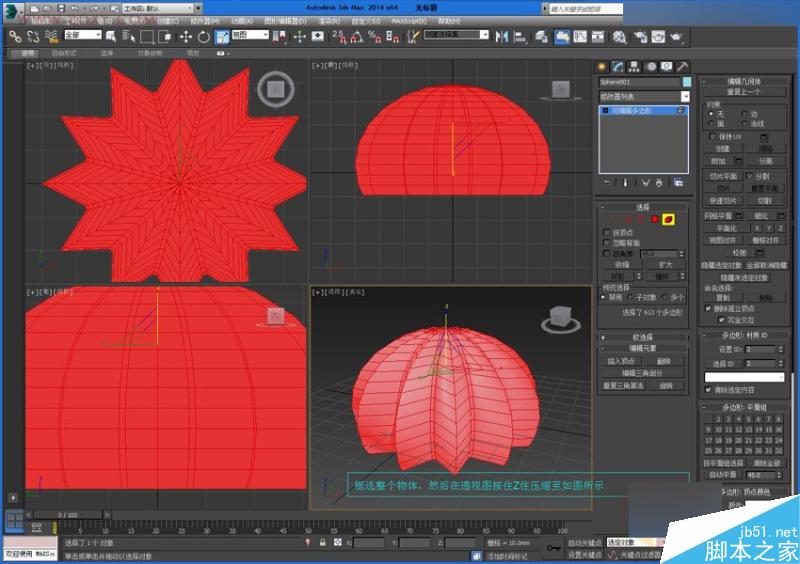This screenshot has height=564, width=800.
Task: Open the Modify command panel tab
Action: (619, 65)
